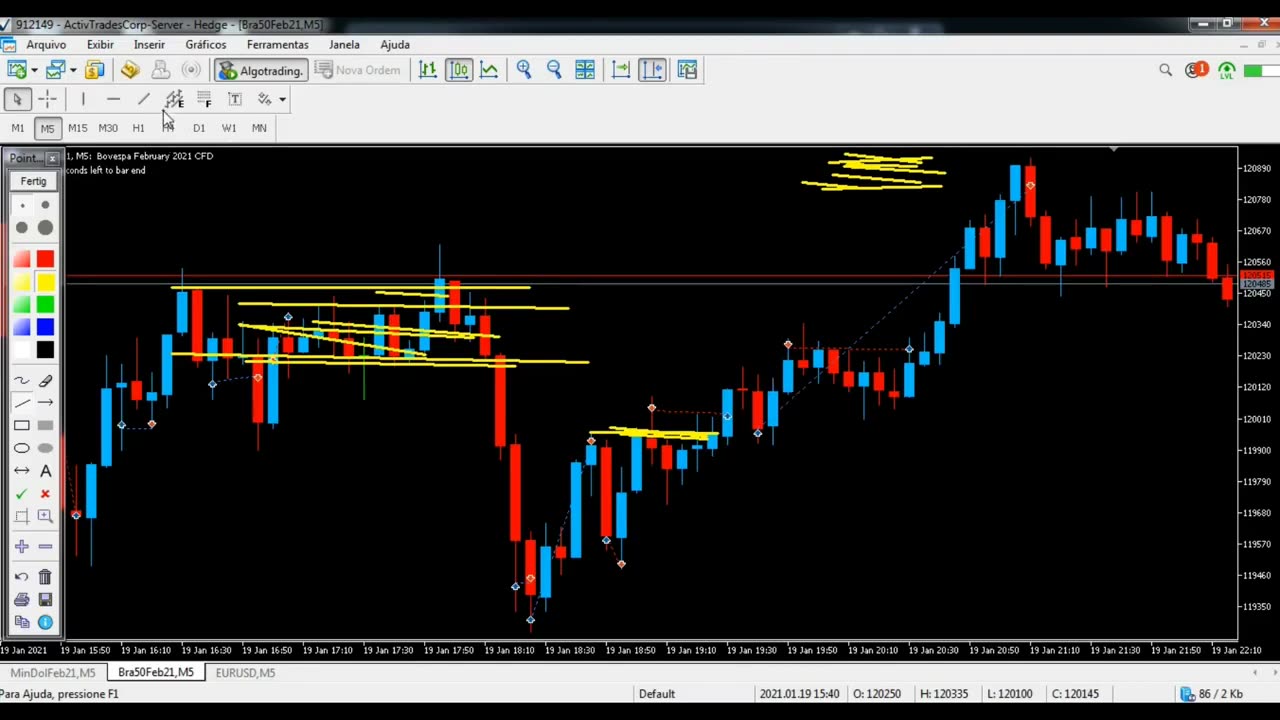
Task: Open the profiles toolbar icon
Action: coord(55,70)
